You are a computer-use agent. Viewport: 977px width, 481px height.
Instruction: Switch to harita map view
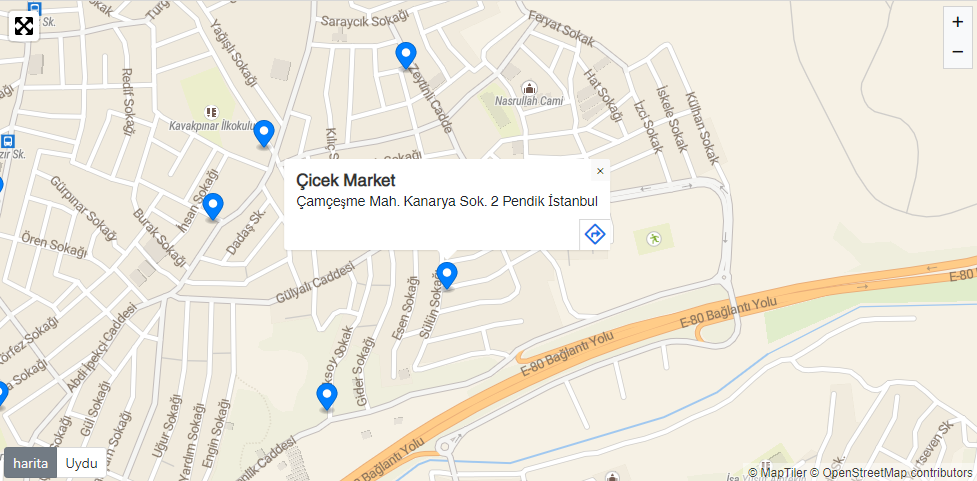pyautogui.click(x=31, y=463)
